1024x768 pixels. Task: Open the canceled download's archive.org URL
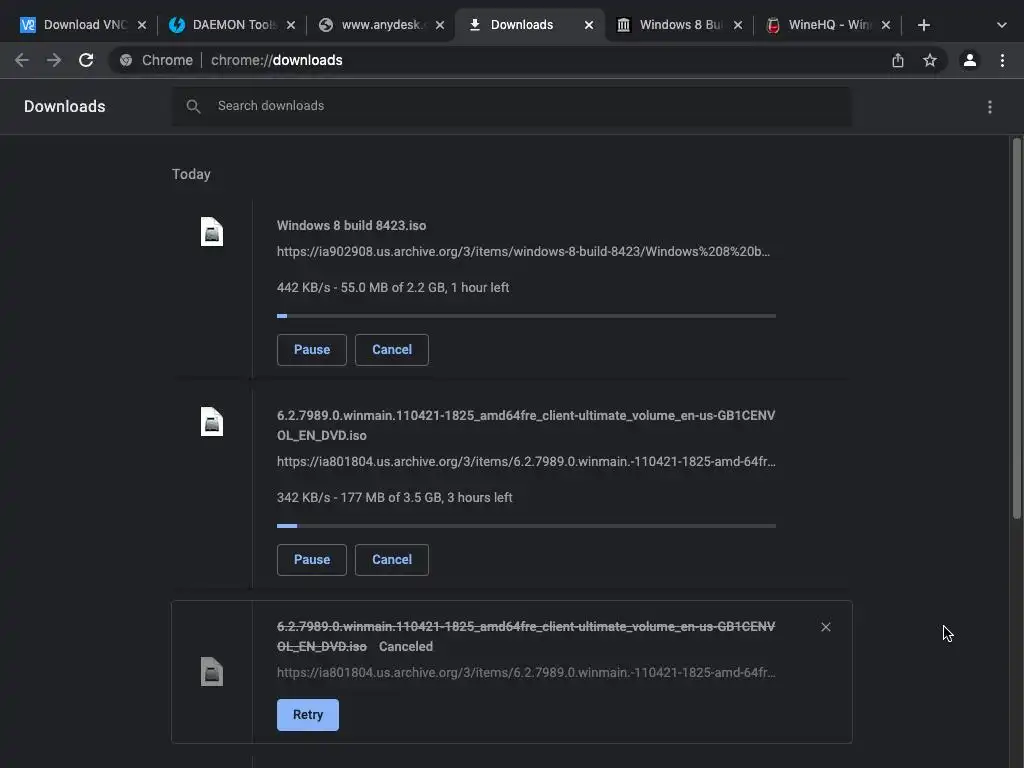pyautogui.click(x=526, y=672)
